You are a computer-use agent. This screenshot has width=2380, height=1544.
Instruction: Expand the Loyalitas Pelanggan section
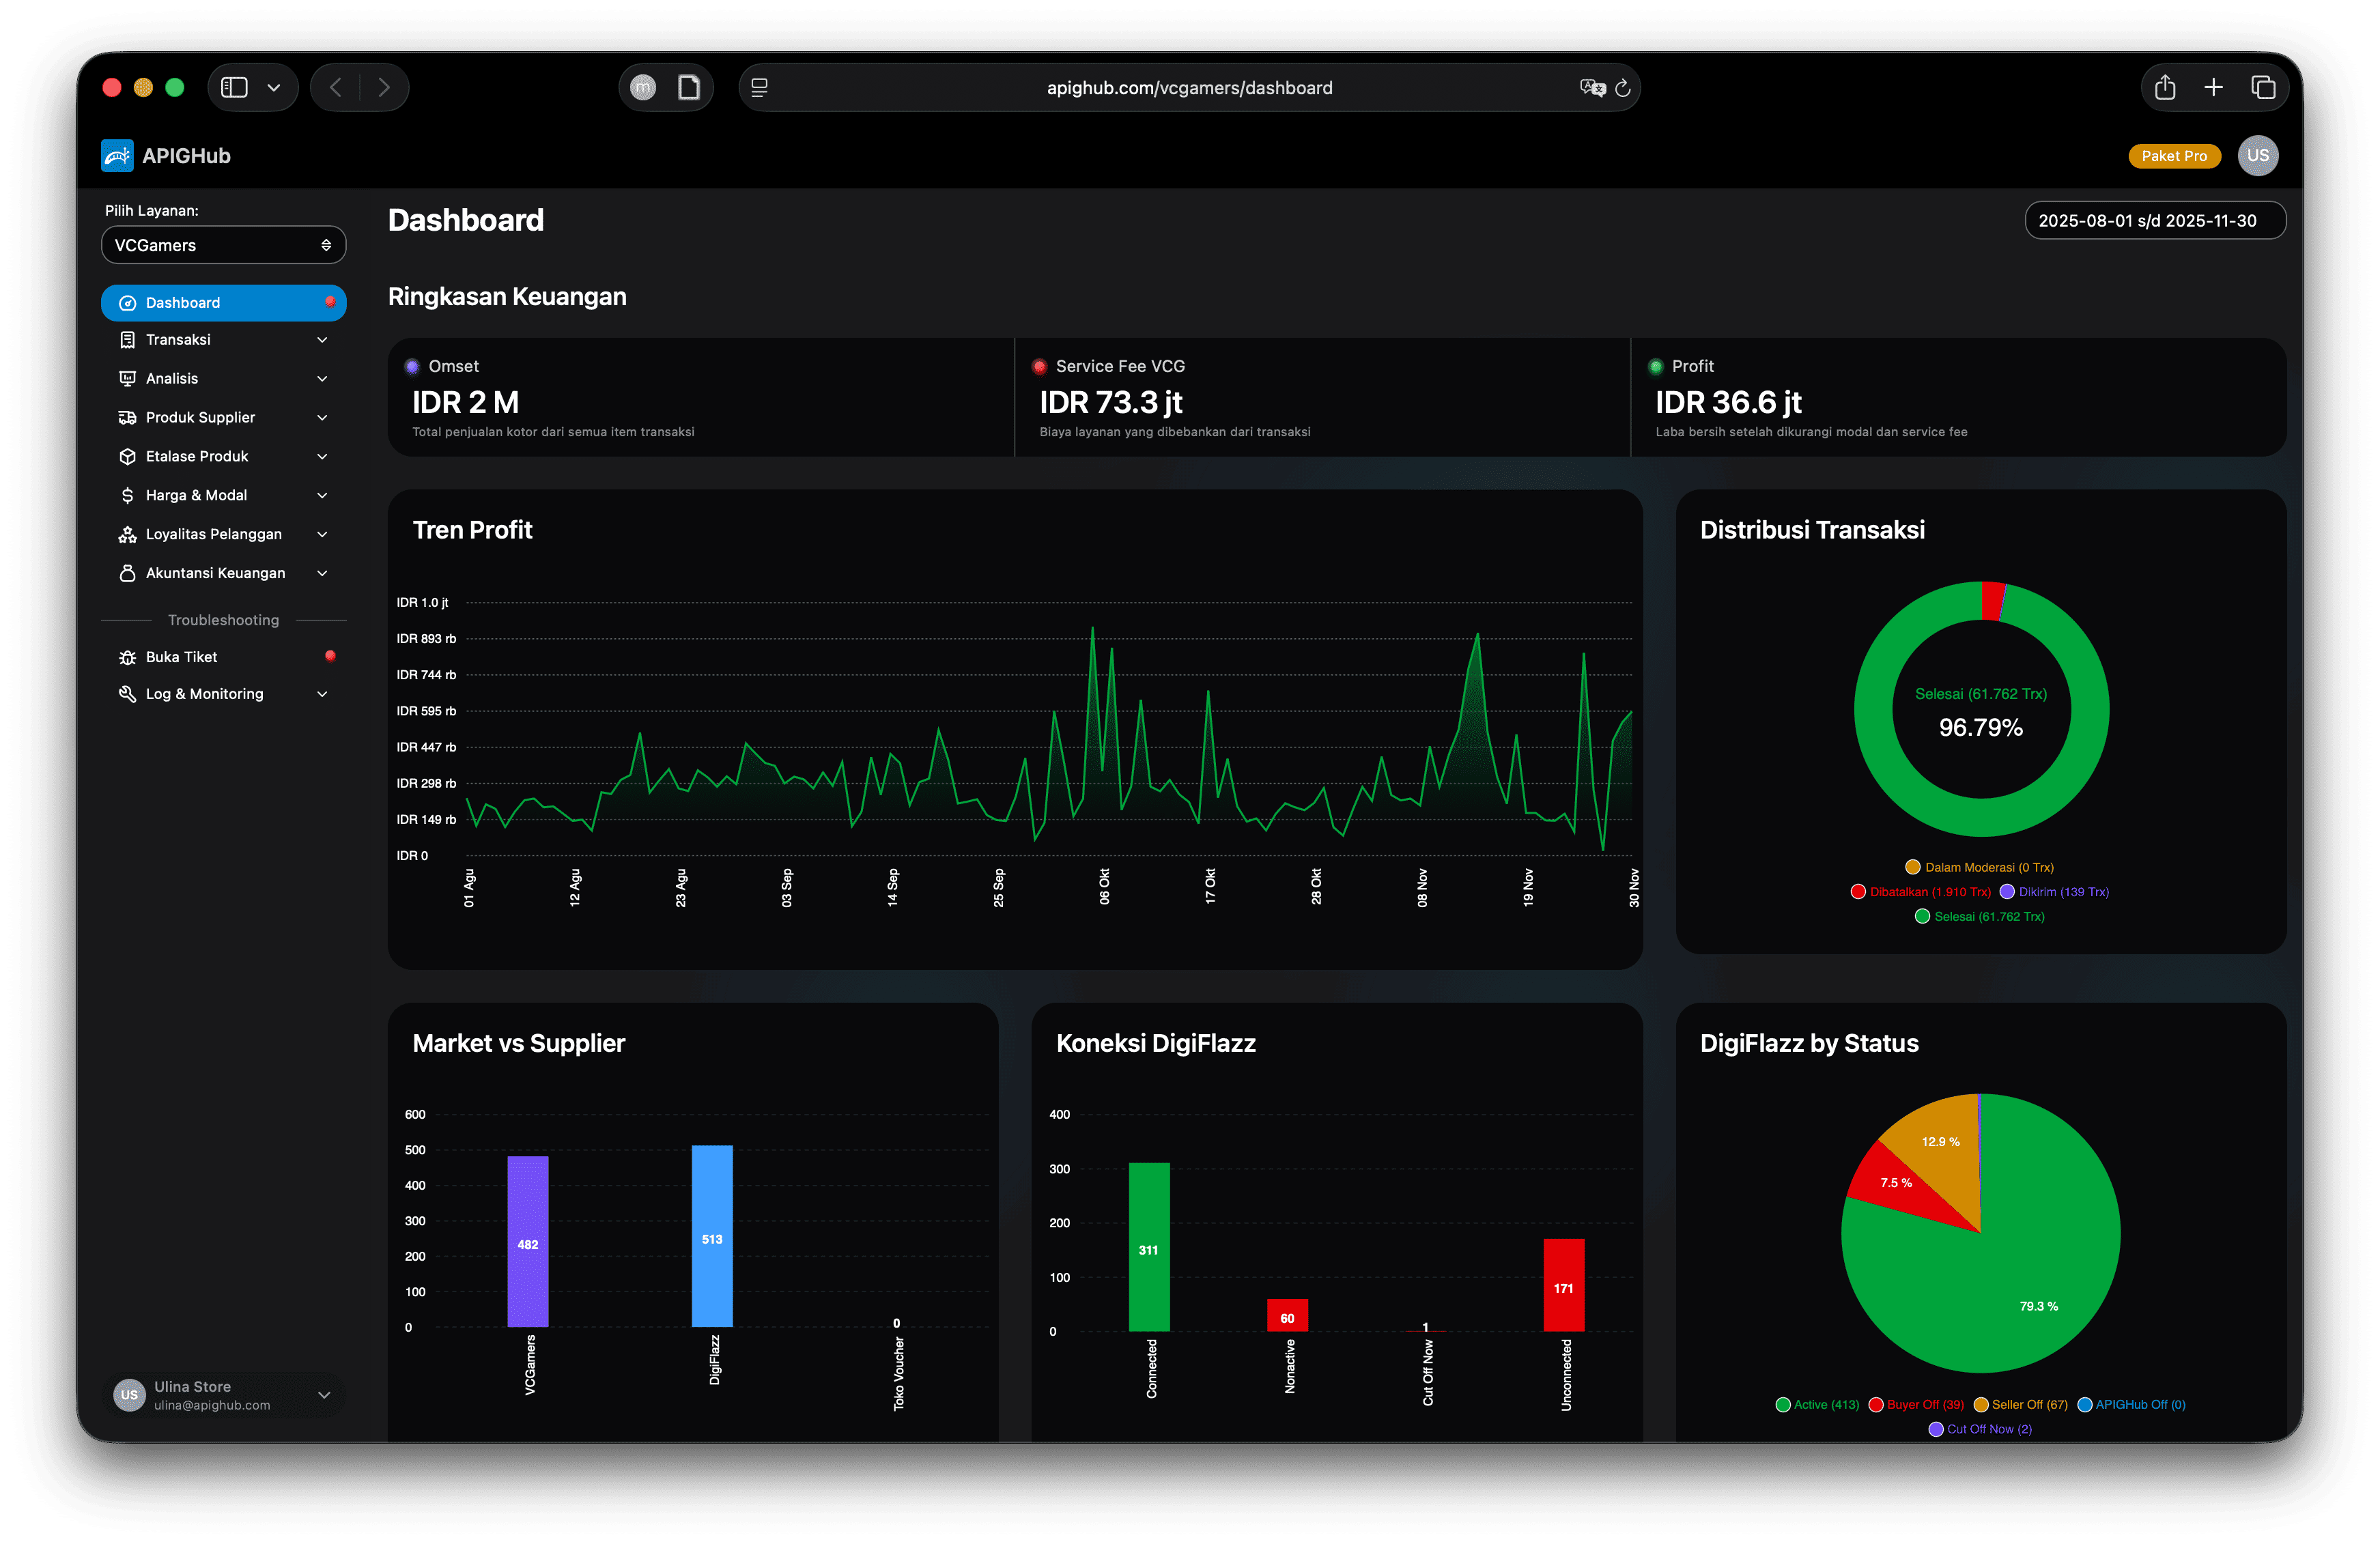click(x=213, y=533)
